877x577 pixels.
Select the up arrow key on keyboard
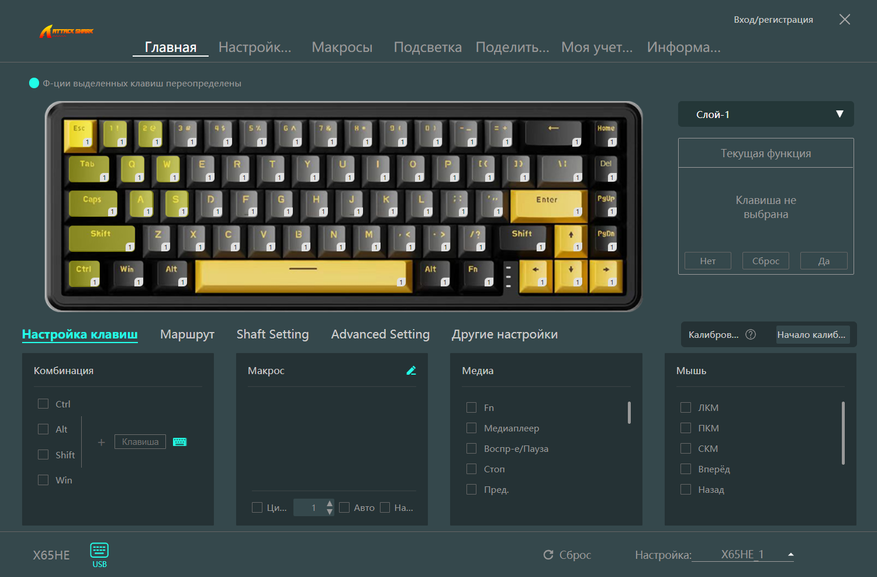[x=570, y=240]
